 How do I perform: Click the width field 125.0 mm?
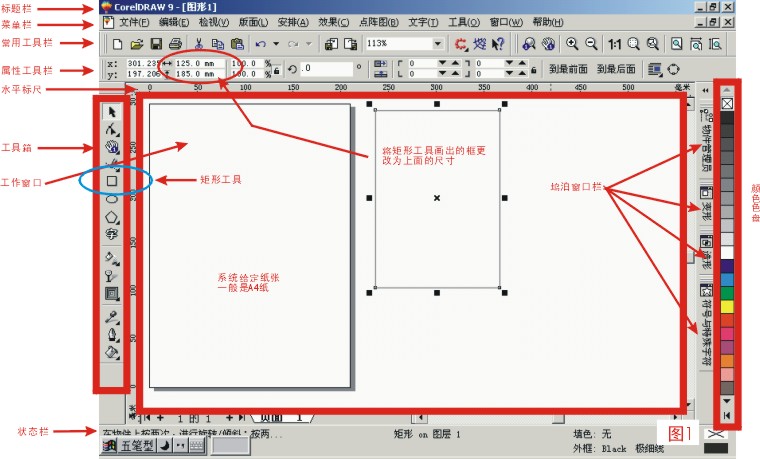pyautogui.click(x=199, y=63)
